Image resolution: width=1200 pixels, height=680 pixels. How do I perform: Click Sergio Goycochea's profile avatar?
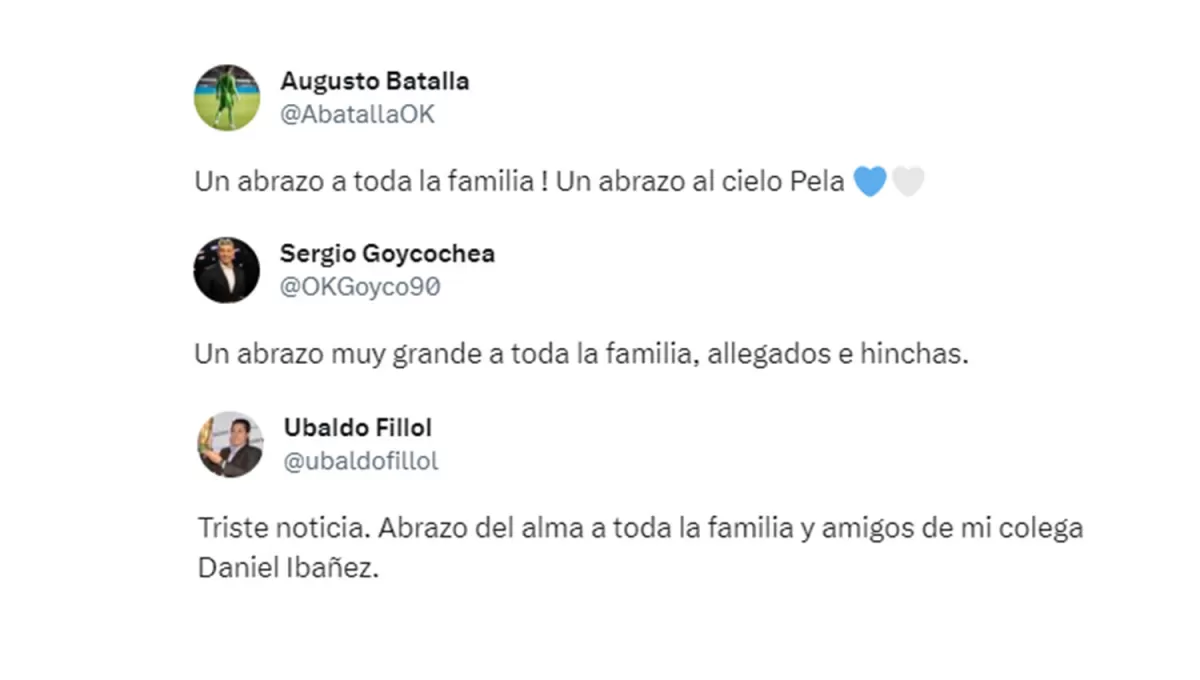pyautogui.click(x=227, y=270)
